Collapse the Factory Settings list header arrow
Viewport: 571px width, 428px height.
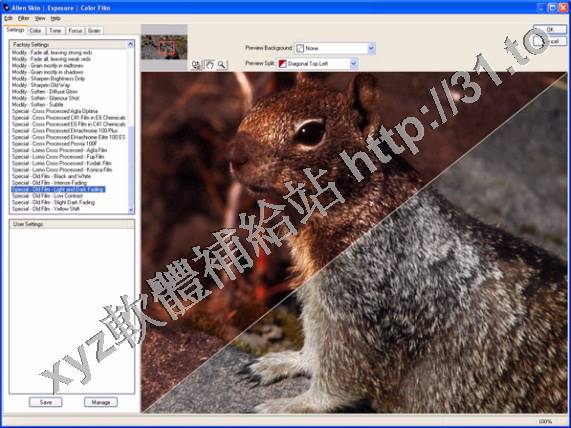click(x=130, y=44)
